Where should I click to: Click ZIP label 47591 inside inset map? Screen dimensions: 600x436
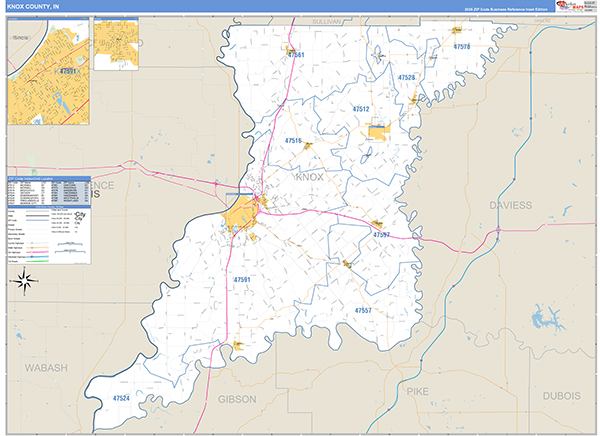(x=68, y=71)
